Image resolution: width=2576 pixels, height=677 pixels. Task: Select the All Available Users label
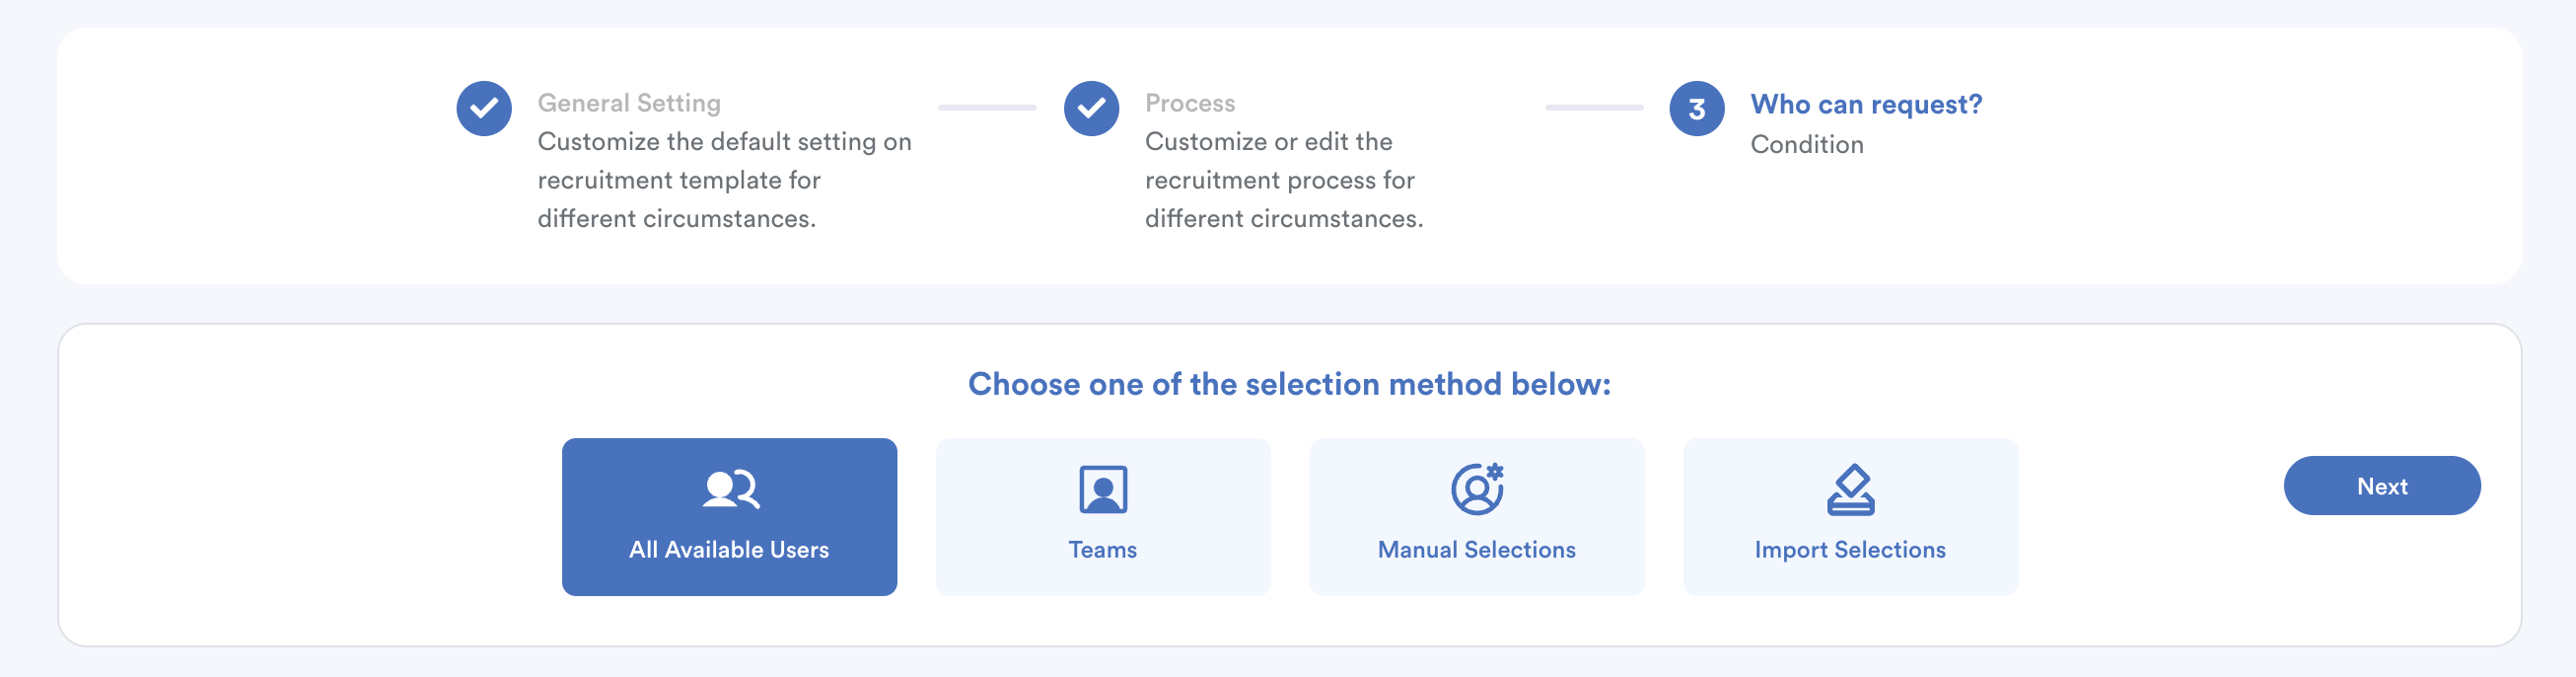click(x=729, y=550)
